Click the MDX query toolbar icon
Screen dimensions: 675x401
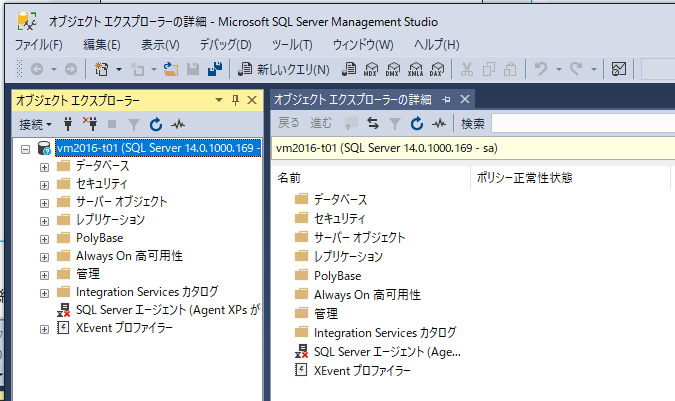pos(371,69)
